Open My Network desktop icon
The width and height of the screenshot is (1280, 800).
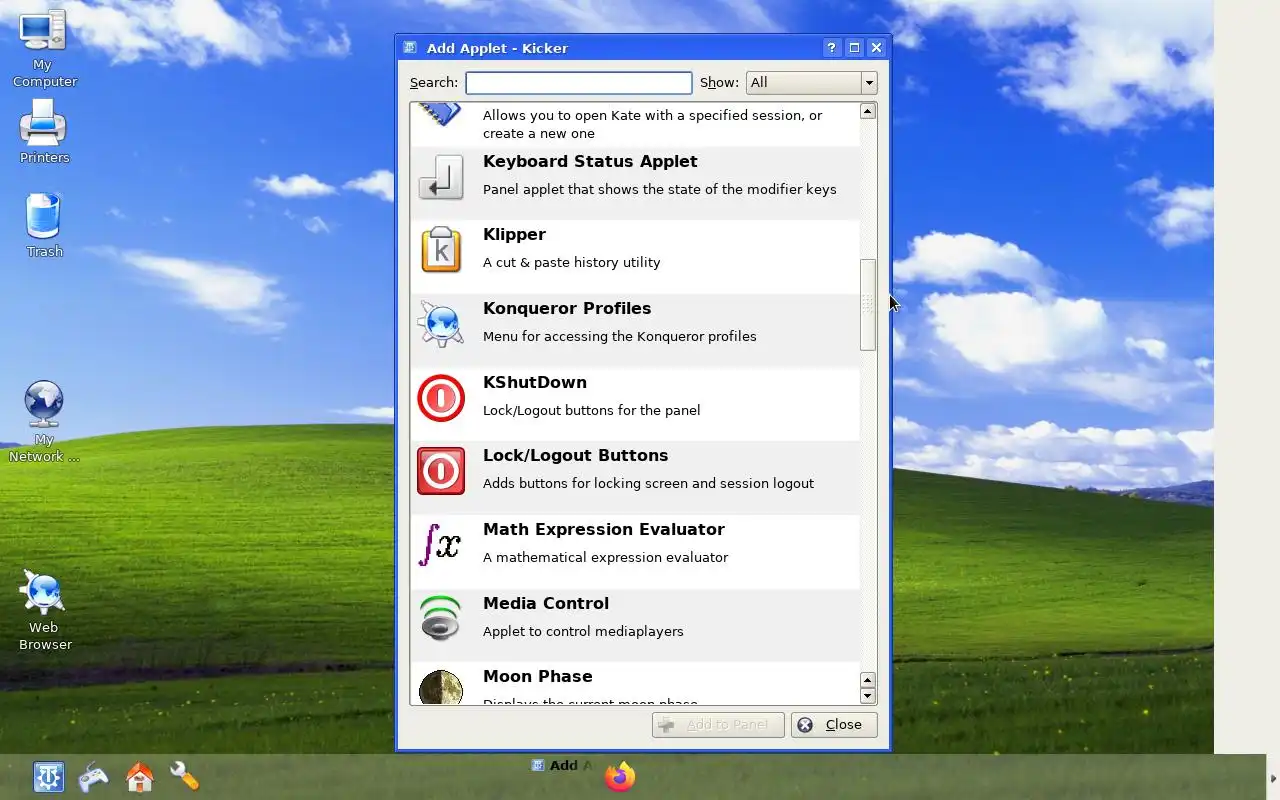click(43, 403)
